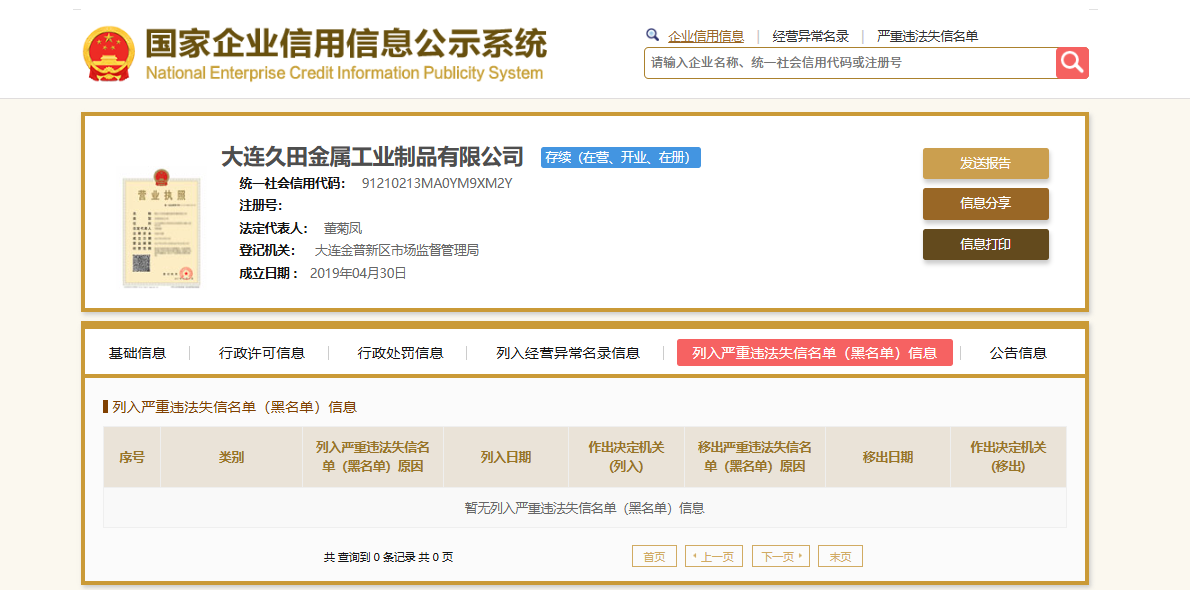Viewport: 1190px width, 590px height.
Task: Open the business license thumbnail image
Action: click(x=162, y=229)
